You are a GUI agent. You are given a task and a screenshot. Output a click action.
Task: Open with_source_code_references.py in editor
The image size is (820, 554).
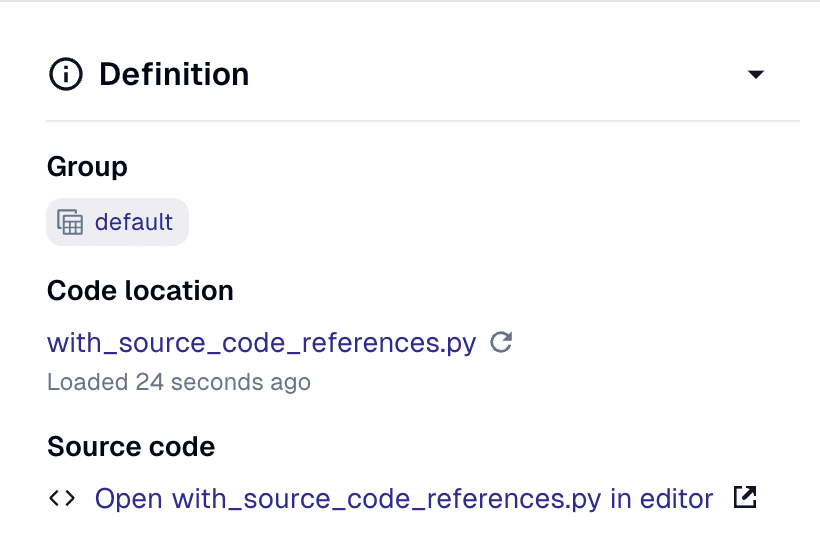point(403,498)
